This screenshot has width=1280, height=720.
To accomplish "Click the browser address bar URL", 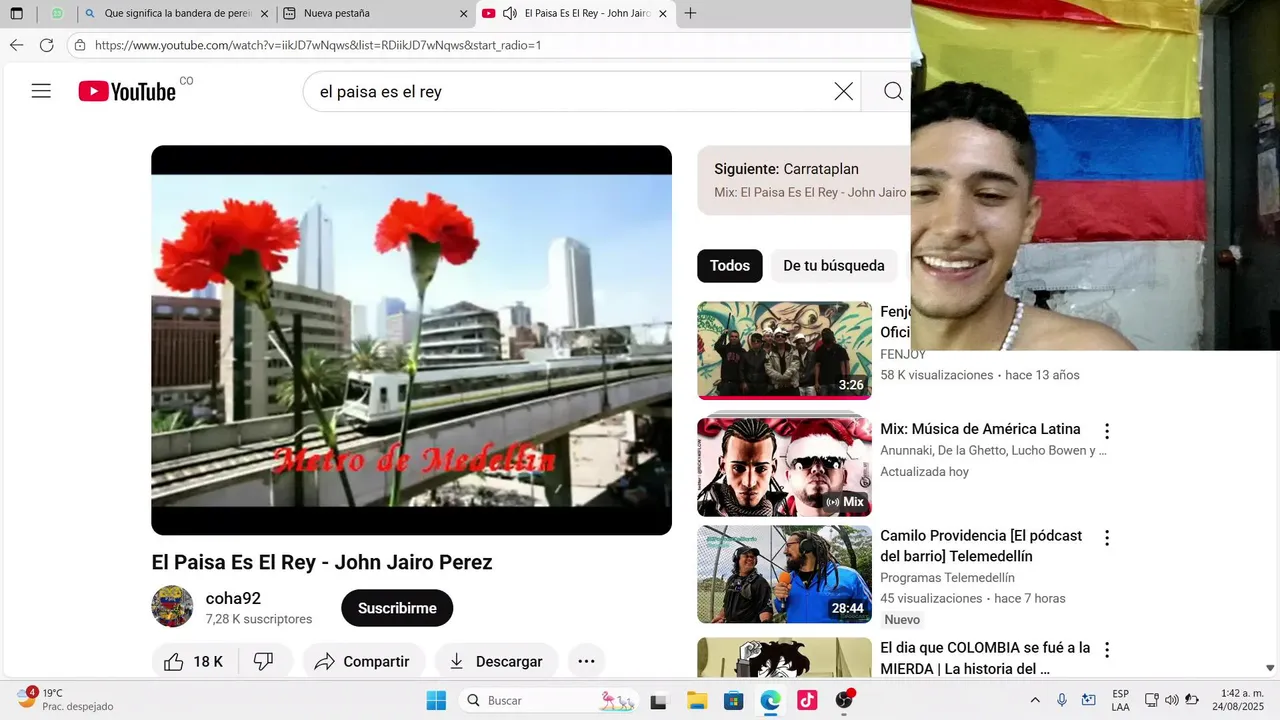I will (318, 45).
